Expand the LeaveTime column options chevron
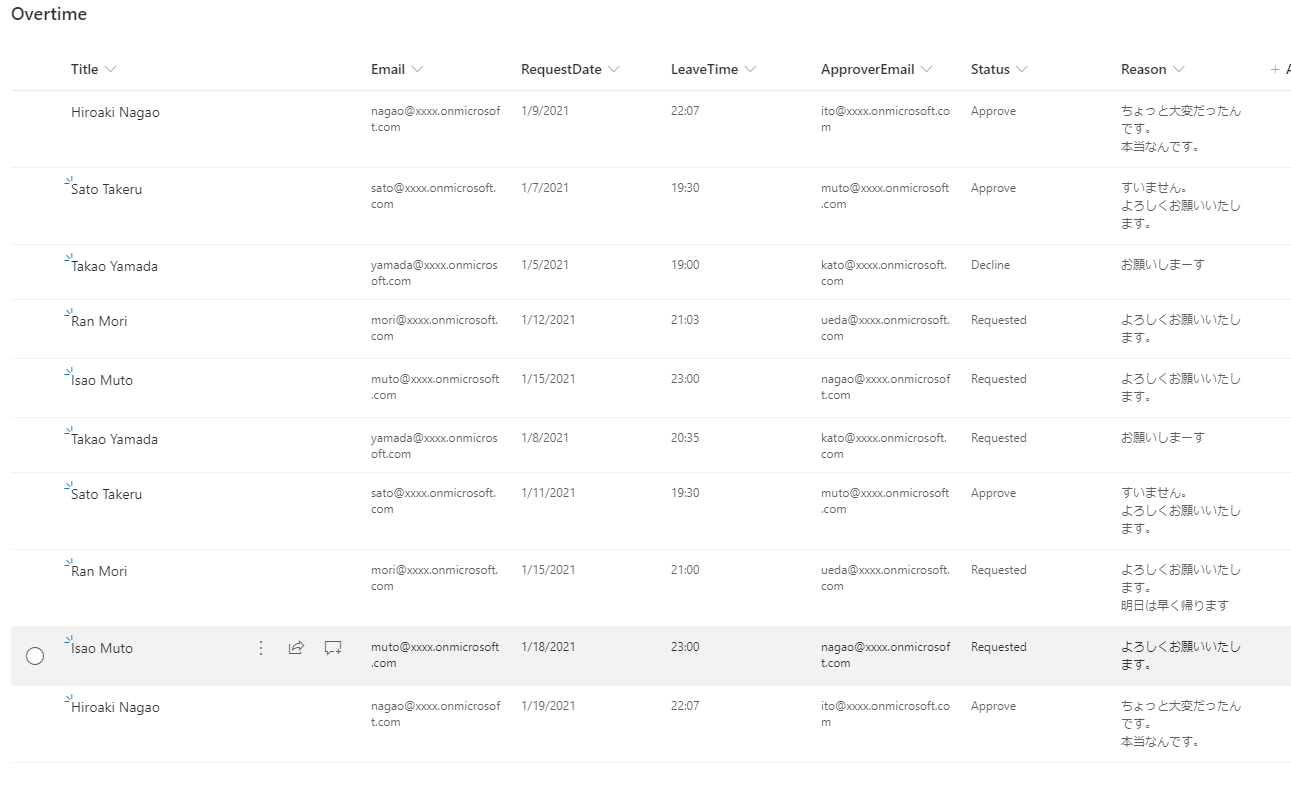The height and width of the screenshot is (791, 1291). [750, 70]
